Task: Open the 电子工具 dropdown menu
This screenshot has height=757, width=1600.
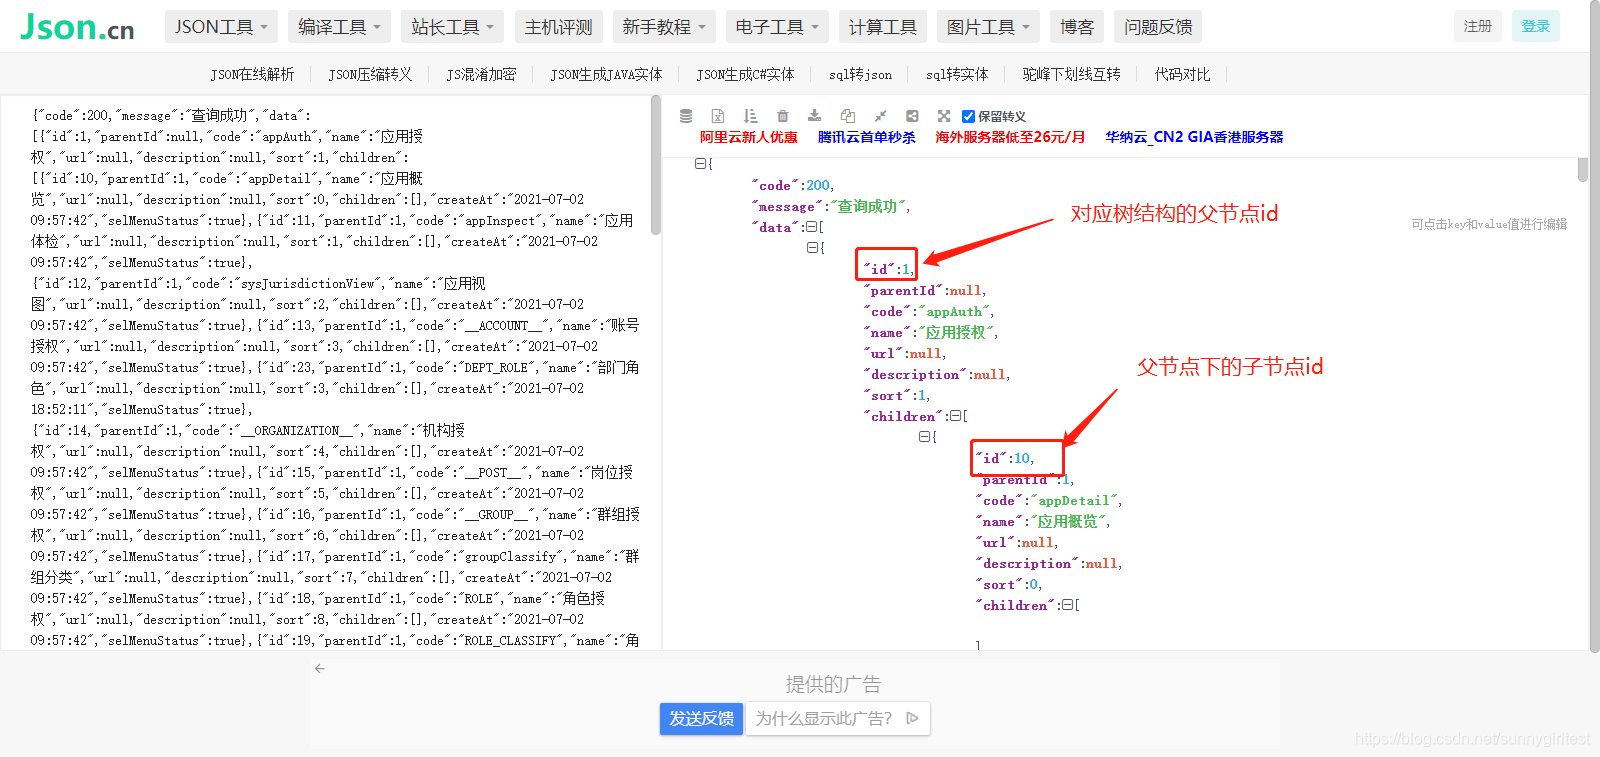Action: (777, 27)
